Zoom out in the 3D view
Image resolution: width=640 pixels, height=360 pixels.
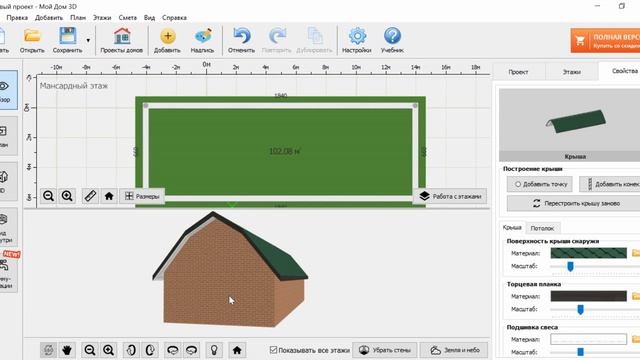(90, 350)
